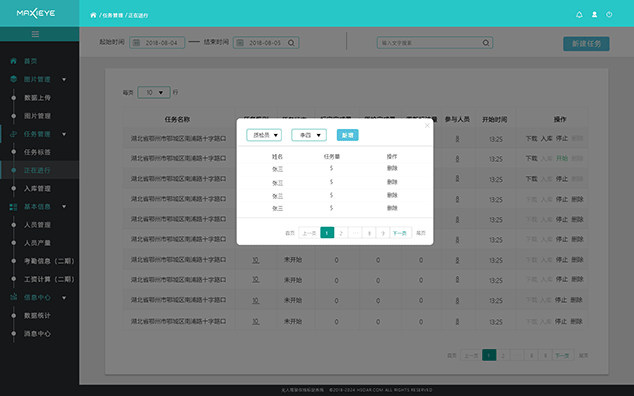The height and width of the screenshot is (396, 634).
Task: Click 尾页 in the dialog pagination
Action: point(421,233)
